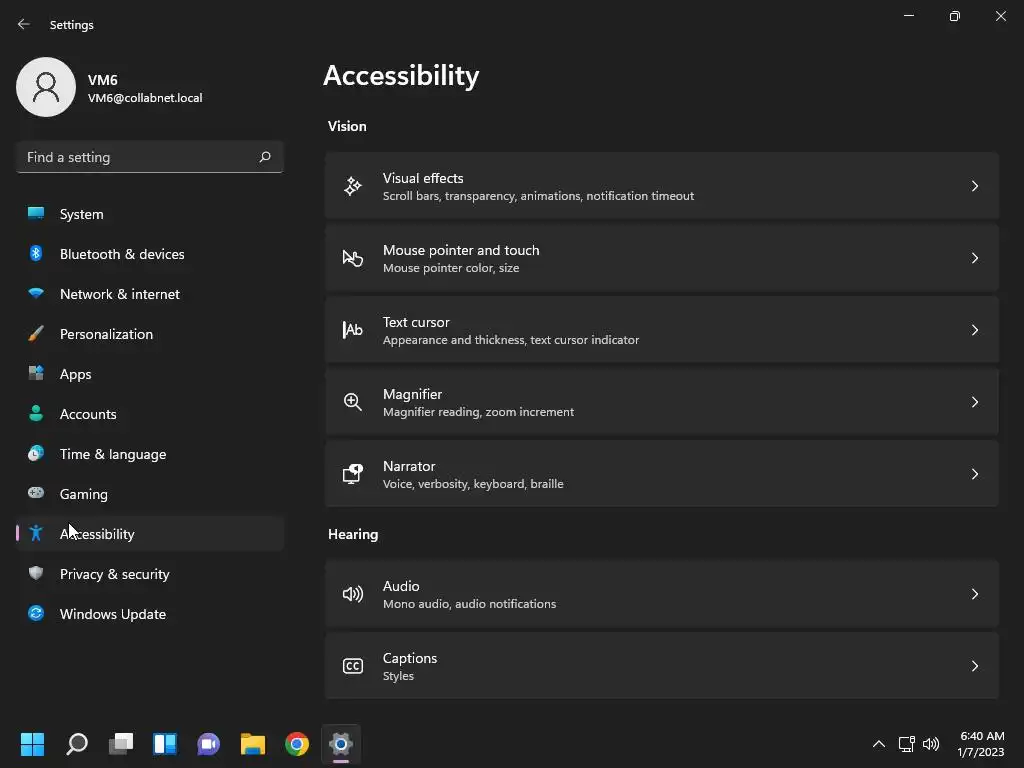
Task: Expand Mouse pointer and touch chevron
Action: tap(975, 258)
